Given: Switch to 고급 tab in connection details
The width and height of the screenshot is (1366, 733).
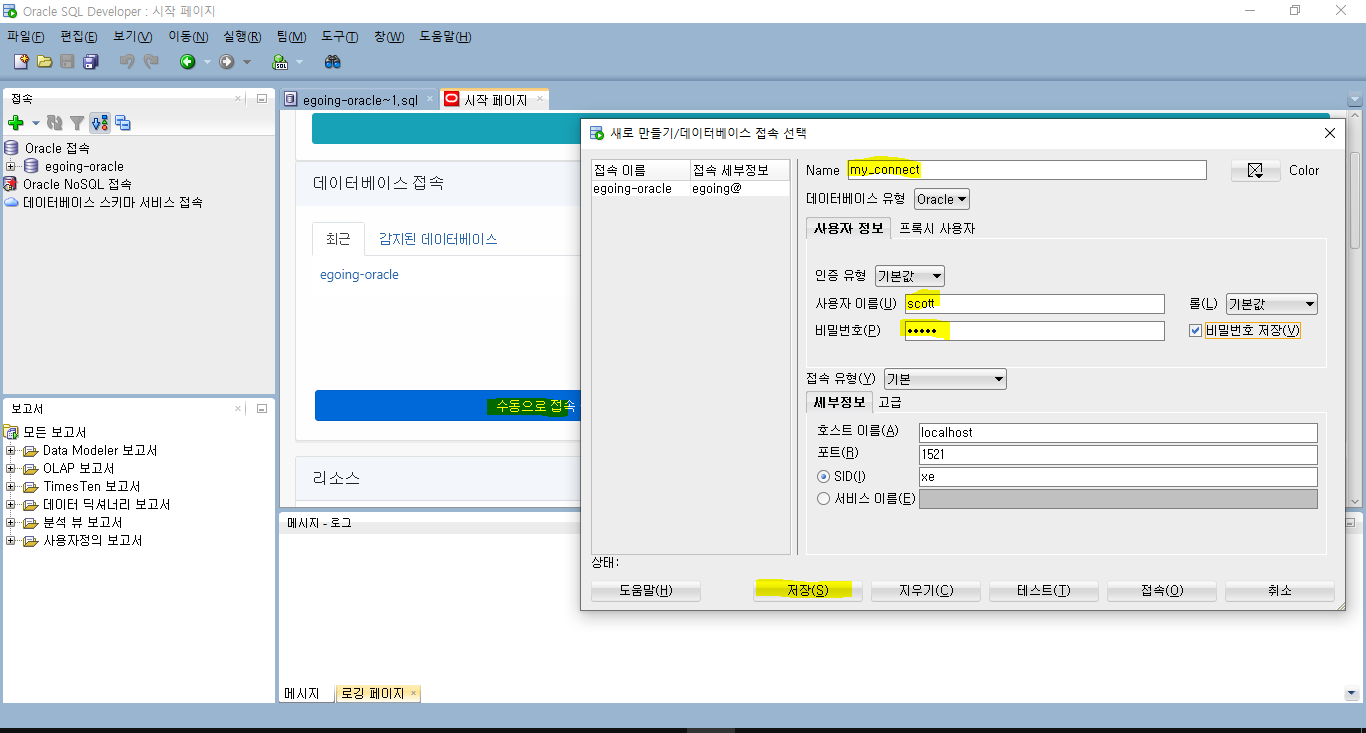Looking at the screenshot, I should 890,402.
